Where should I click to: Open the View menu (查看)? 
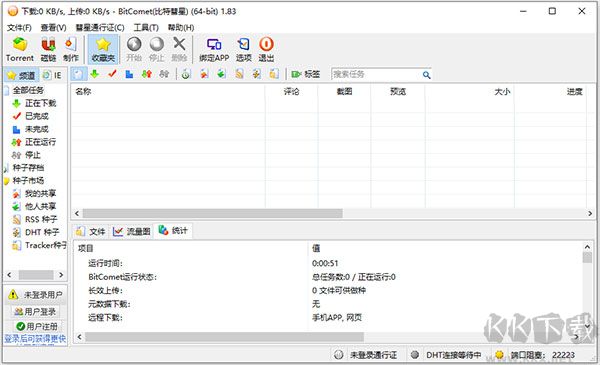[54, 28]
